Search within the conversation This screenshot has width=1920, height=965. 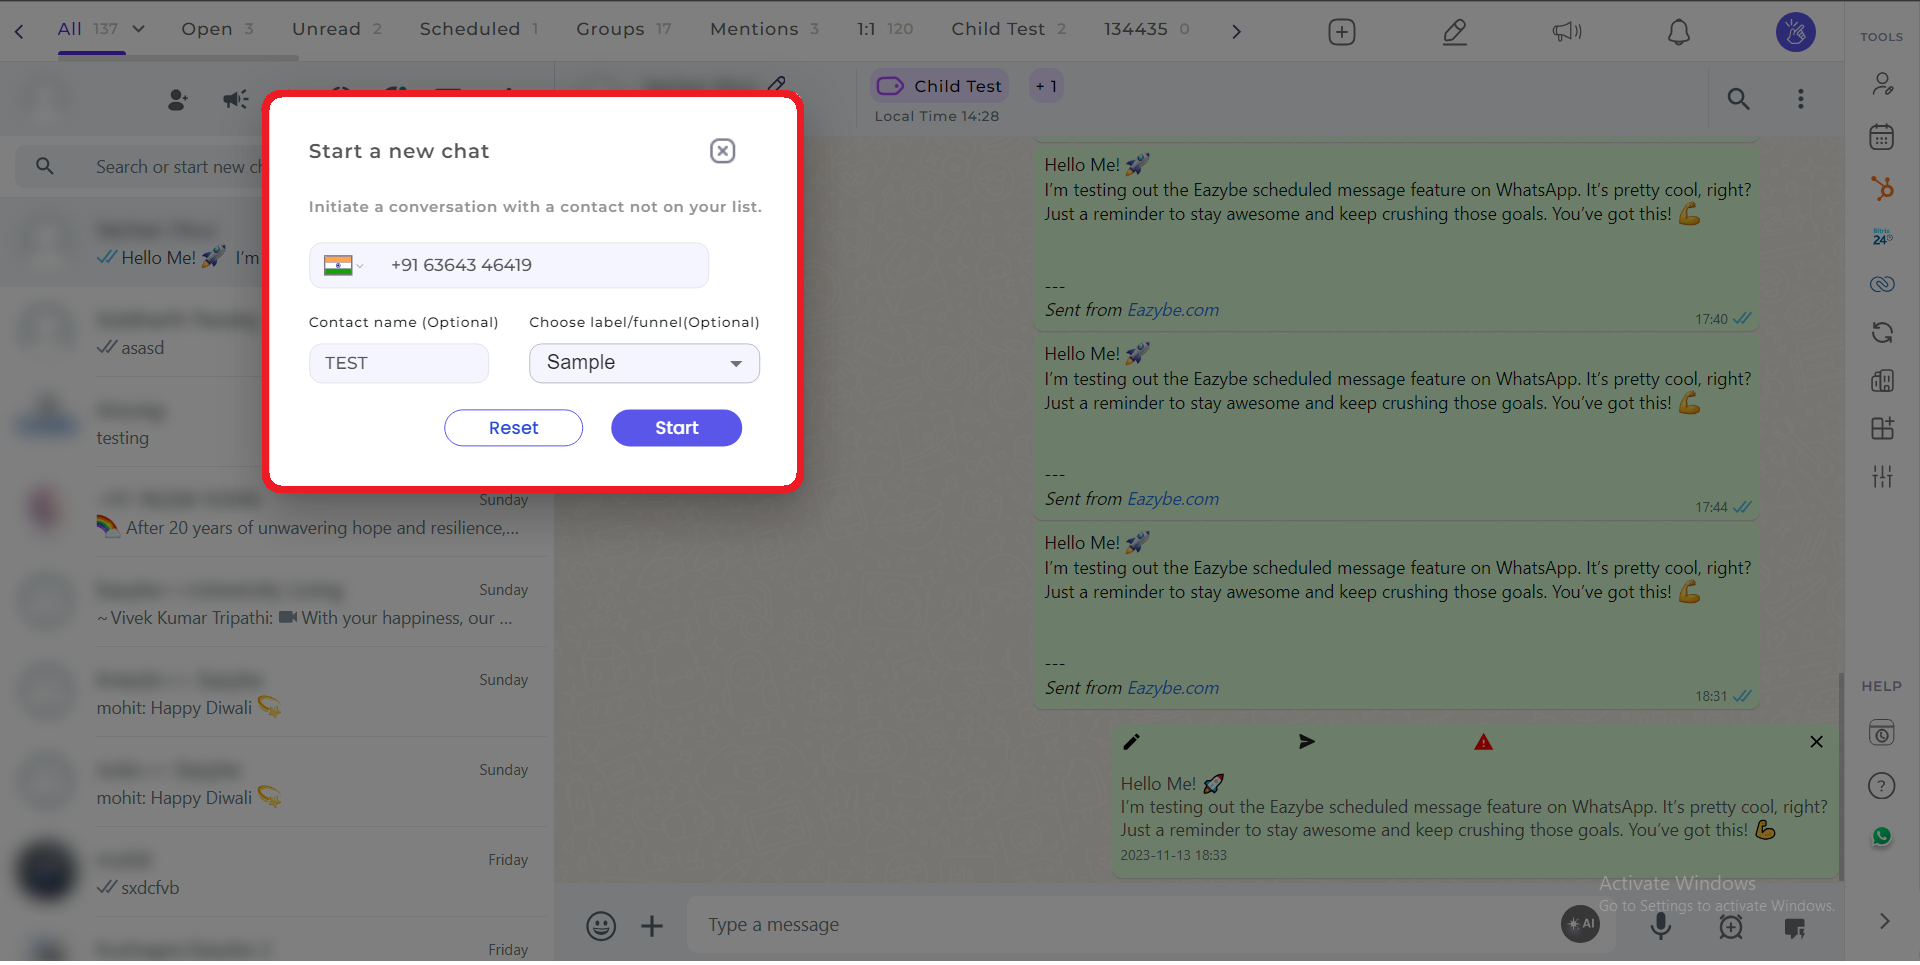(1739, 98)
